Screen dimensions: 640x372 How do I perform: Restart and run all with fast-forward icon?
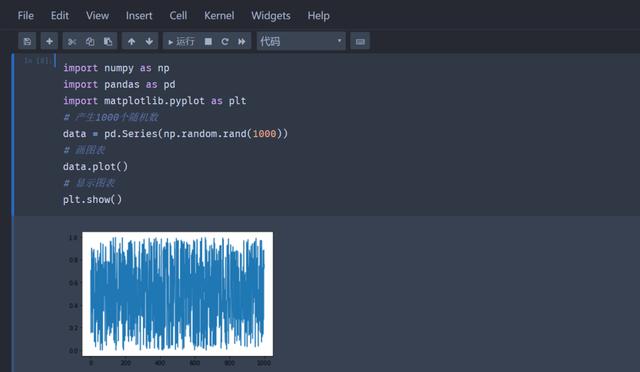(x=242, y=41)
